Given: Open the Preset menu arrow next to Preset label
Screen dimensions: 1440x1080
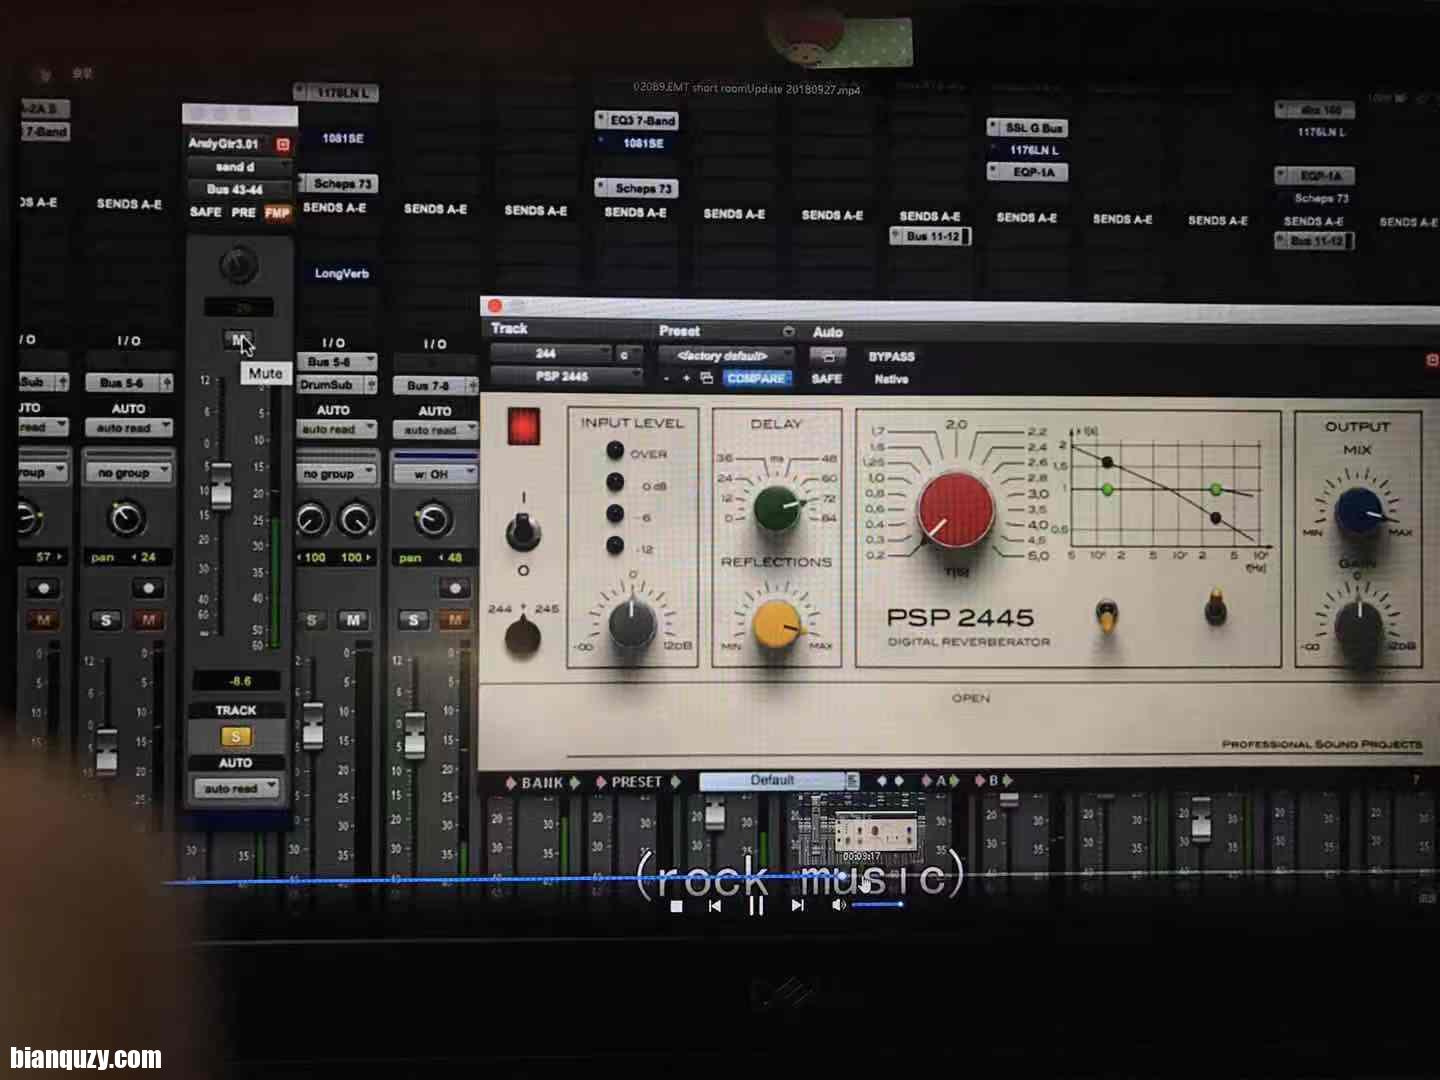Looking at the screenshot, I should 788,331.
